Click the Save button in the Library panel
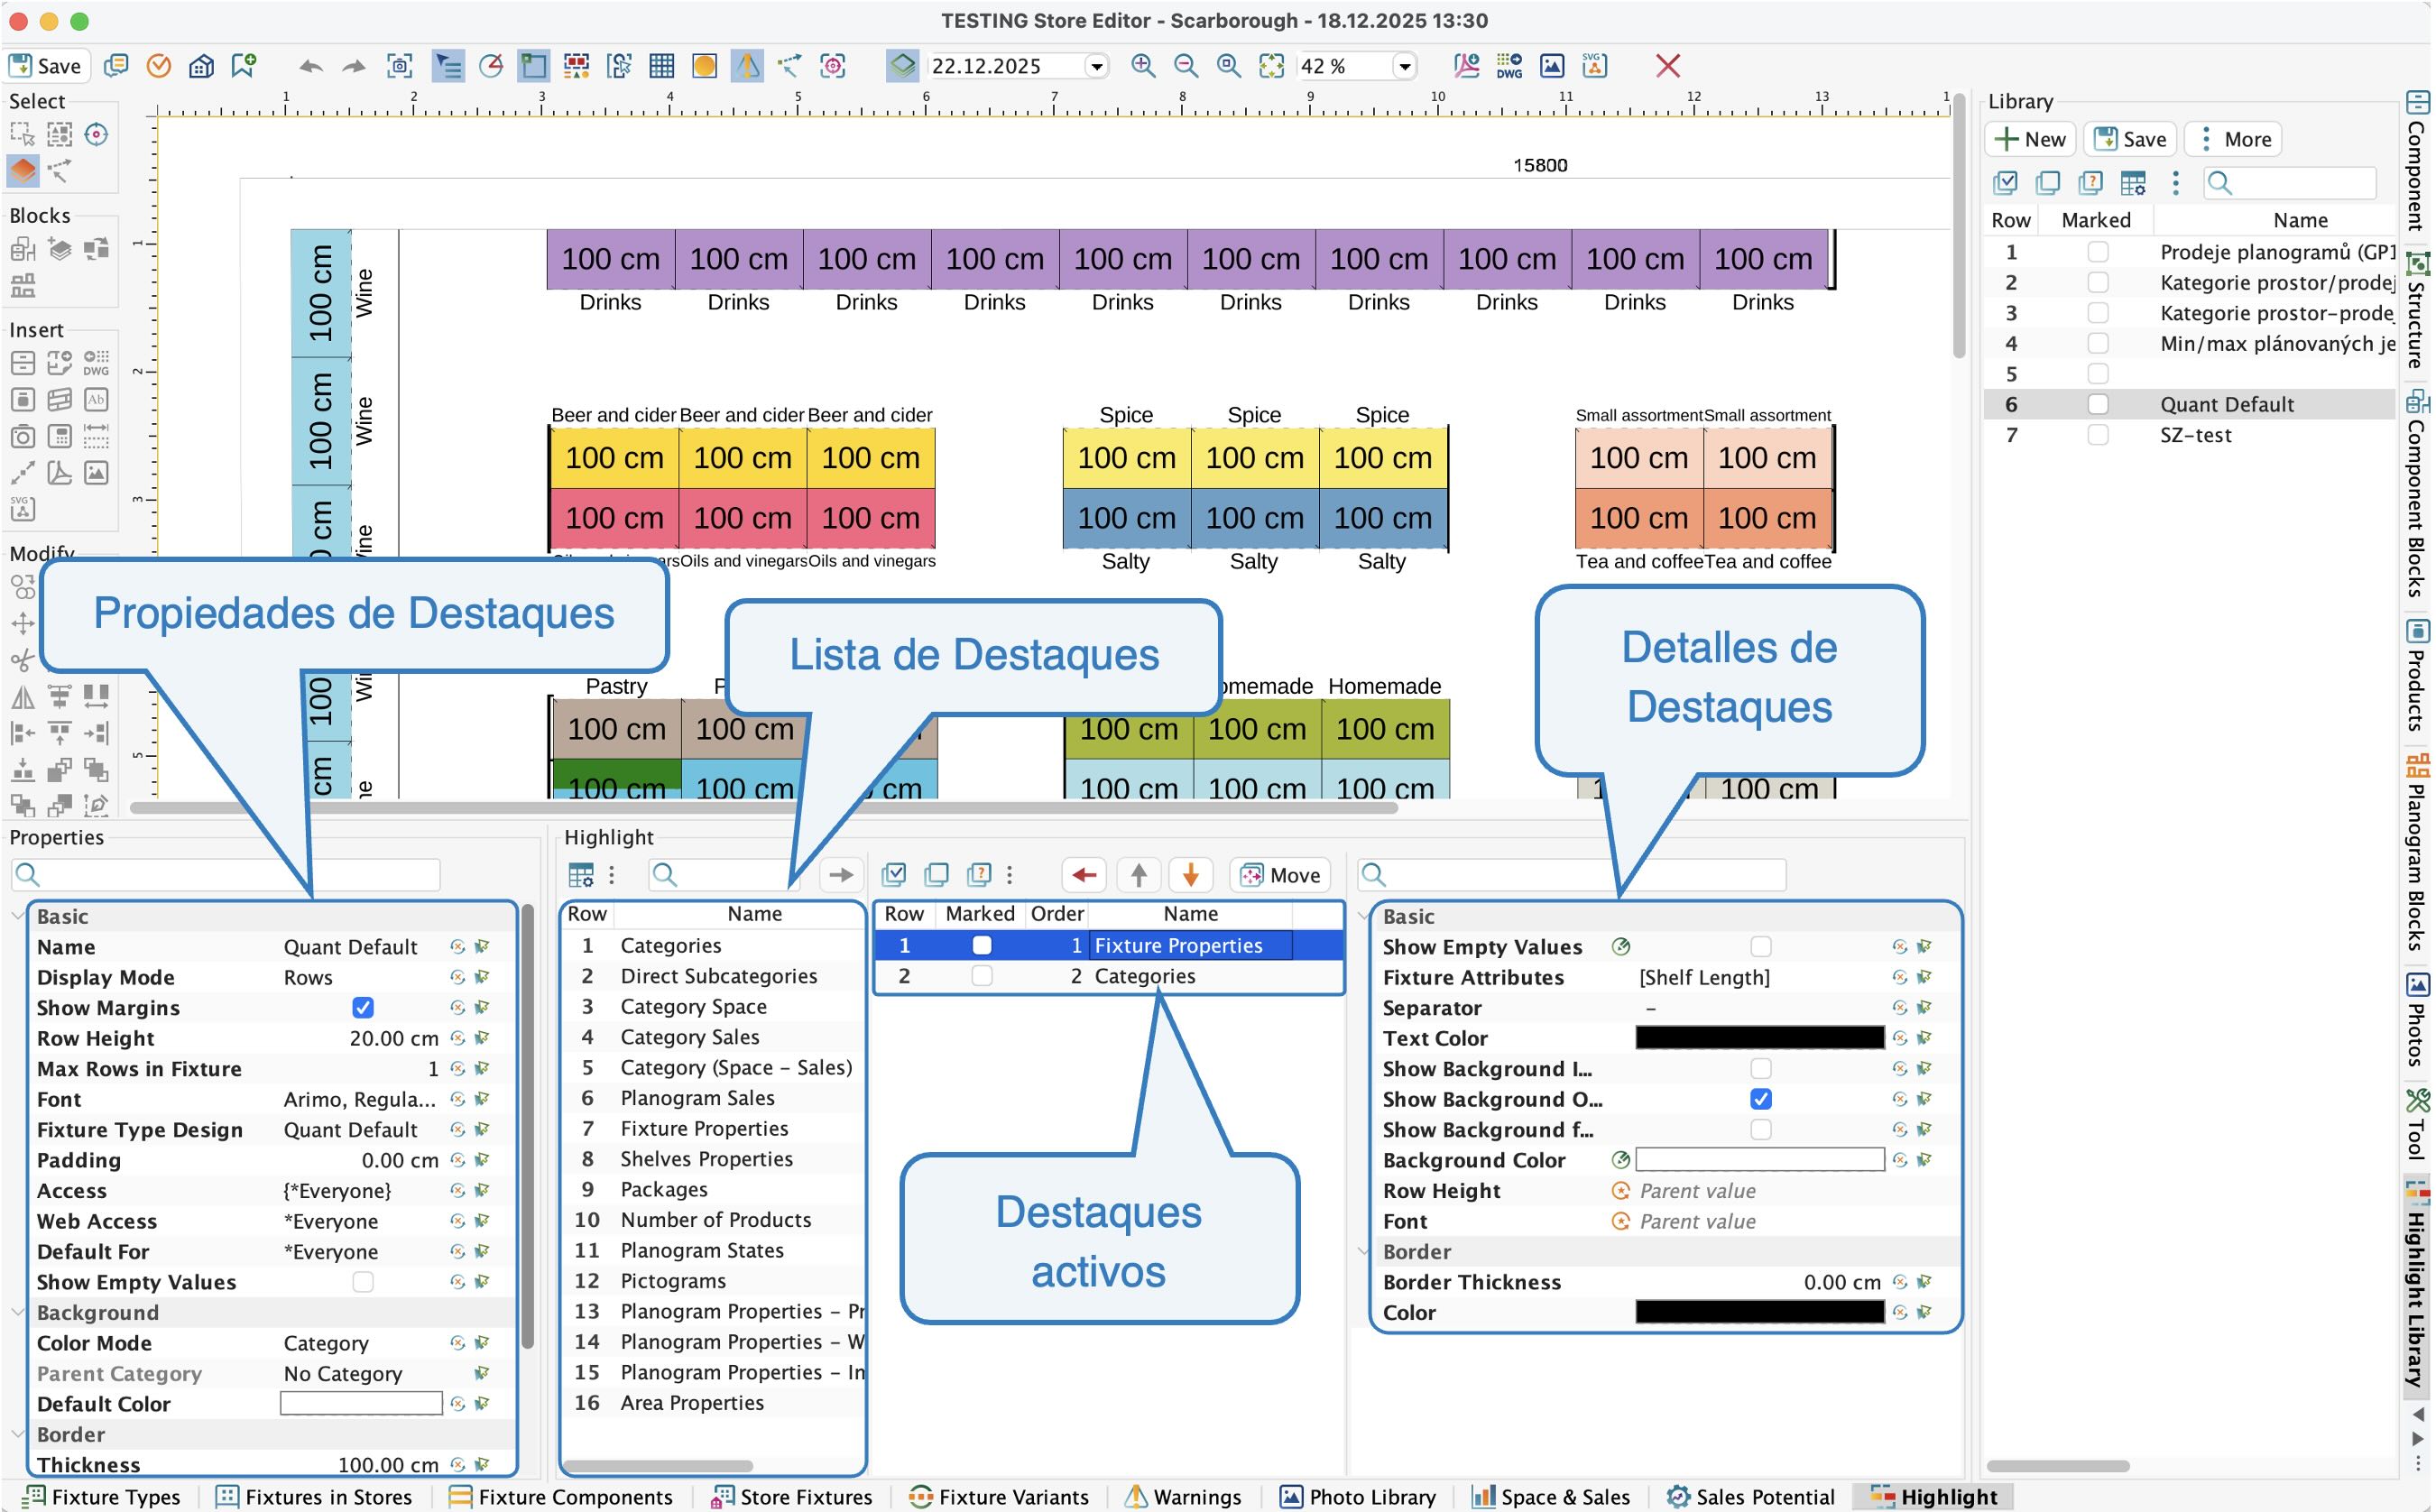 click(2130, 139)
